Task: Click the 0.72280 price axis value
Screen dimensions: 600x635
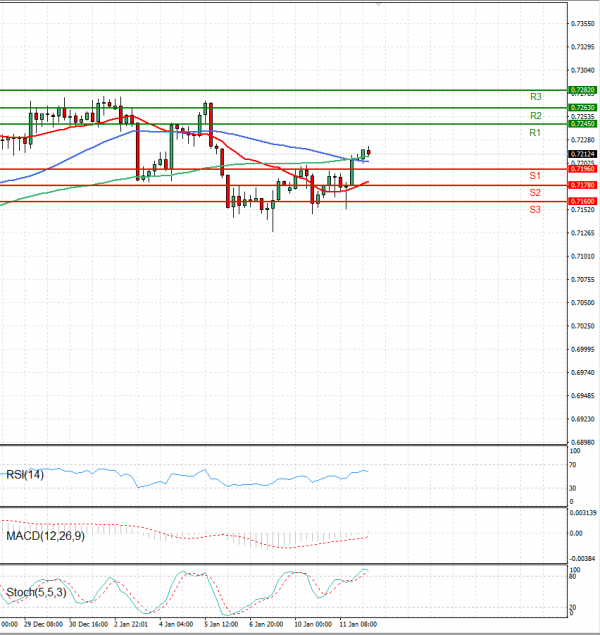Action: pyautogui.click(x=583, y=140)
